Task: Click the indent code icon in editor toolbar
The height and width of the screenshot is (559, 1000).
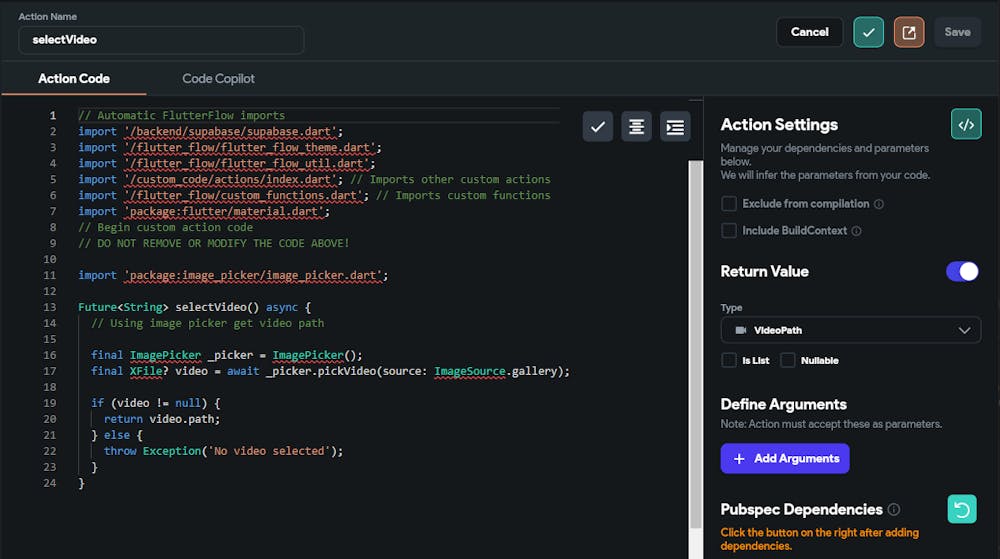Action: coord(675,126)
